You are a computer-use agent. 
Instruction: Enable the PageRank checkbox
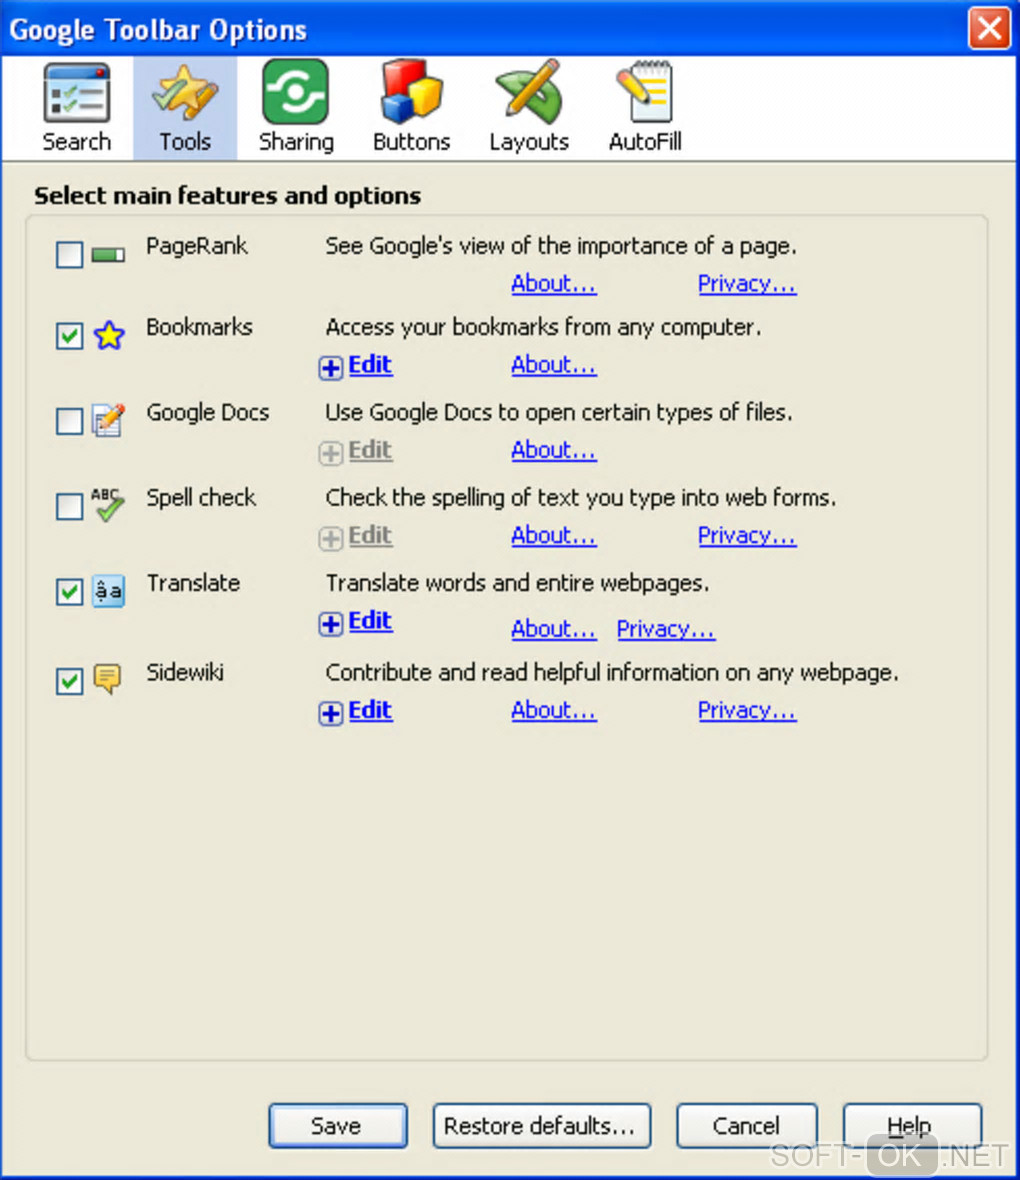(69, 254)
